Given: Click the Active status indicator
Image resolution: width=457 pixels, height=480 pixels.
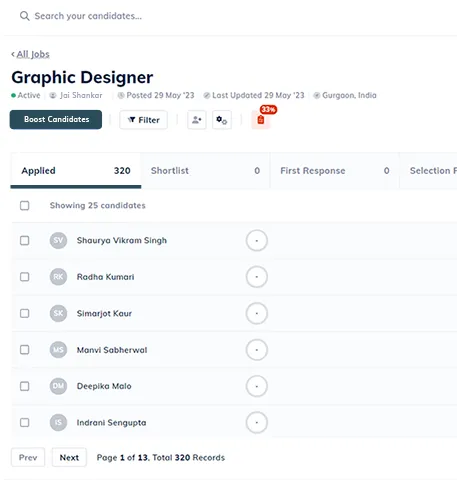Looking at the screenshot, I should click(x=26, y=95).
